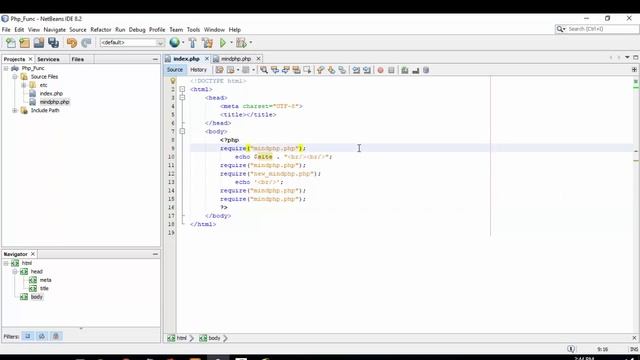The height and width of the screenshot is (360, 640).
Task: Click the red Start Macro Recording icon
Action: 380,70
